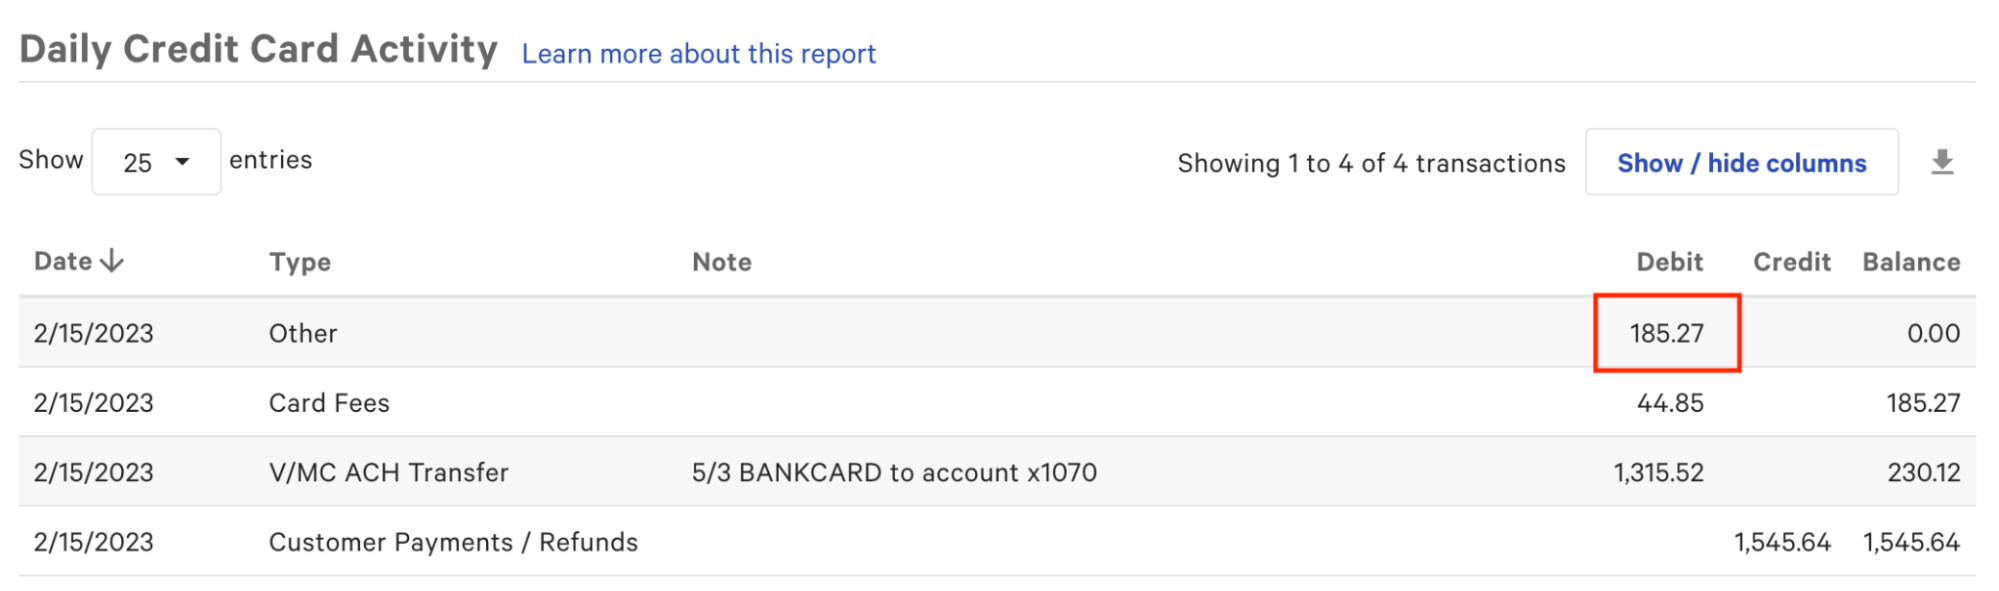The height and width of the screenshot is (591, 1999).
Task: Sort by the Balance column header
Action: pos(1910,262)
